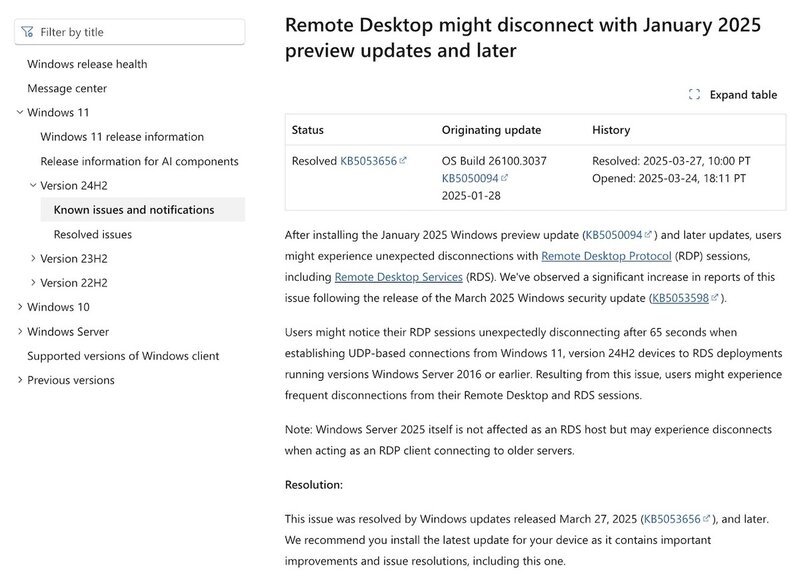This screenshot has height=580, width=800.
Task: Click external link icon beside Resolved KB5053656
Action: 403,161
